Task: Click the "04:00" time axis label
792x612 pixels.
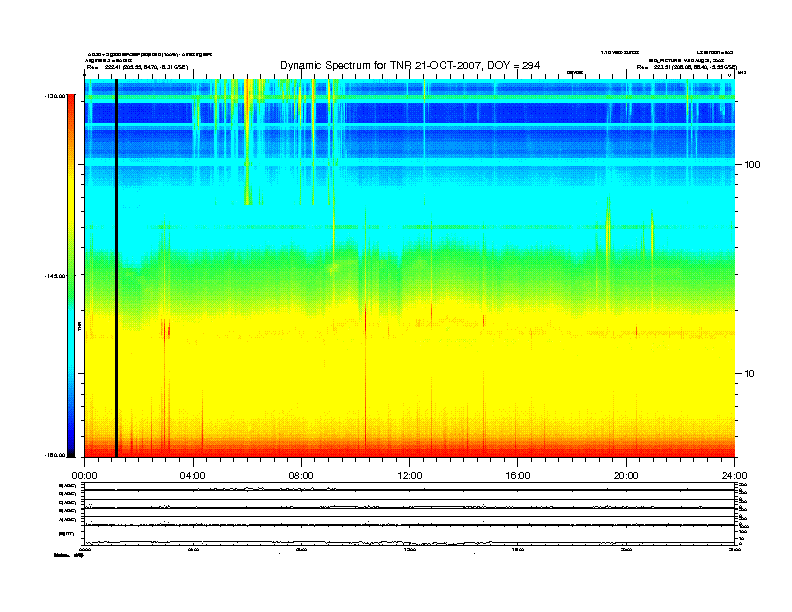Action: coord(193,476)
